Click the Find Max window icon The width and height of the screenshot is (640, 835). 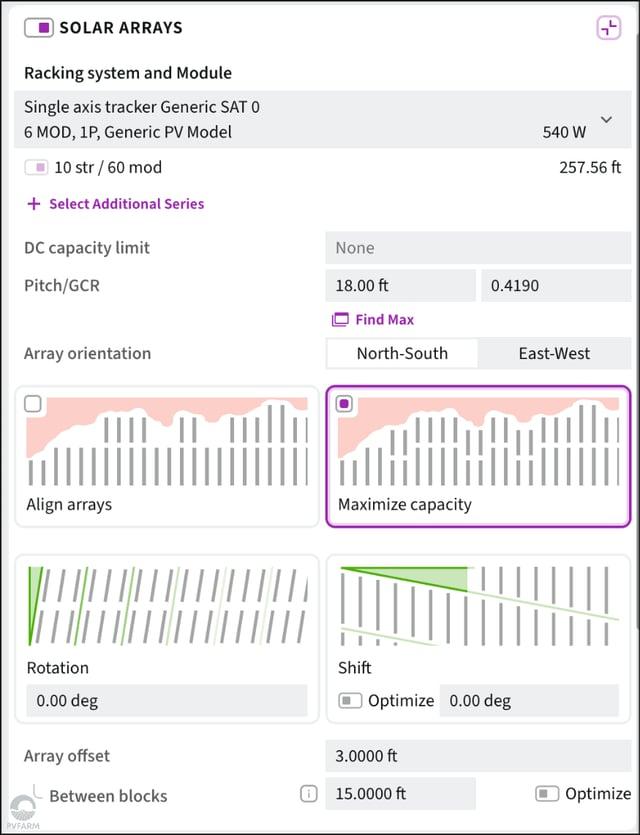[340, 320]
